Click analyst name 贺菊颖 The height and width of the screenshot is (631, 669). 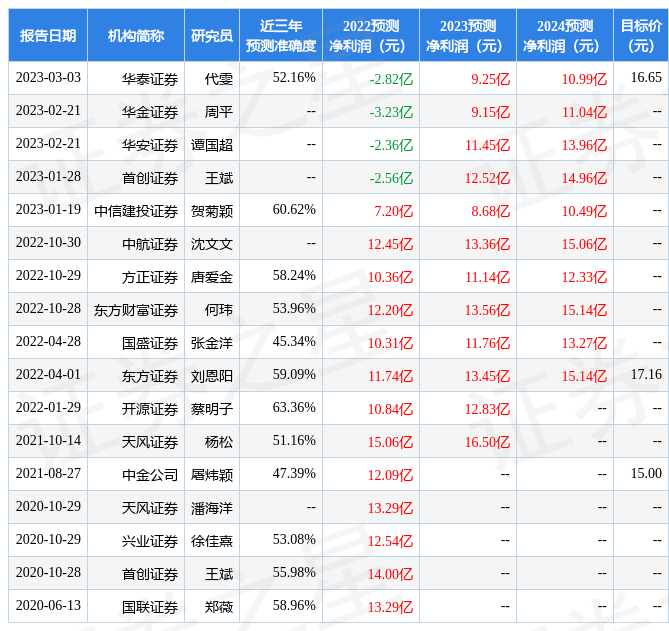[x=212, y=211]
